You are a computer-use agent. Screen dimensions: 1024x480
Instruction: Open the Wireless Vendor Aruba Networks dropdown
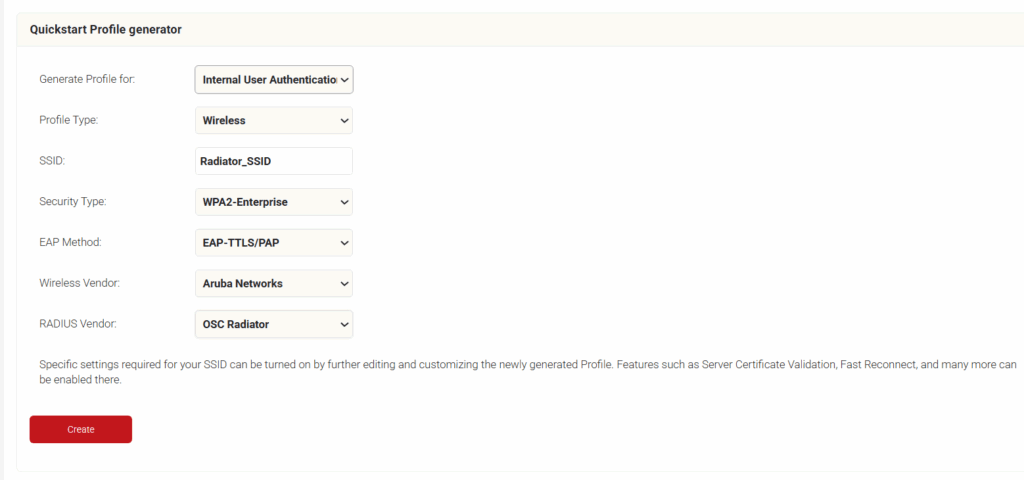tap(273, 284)
